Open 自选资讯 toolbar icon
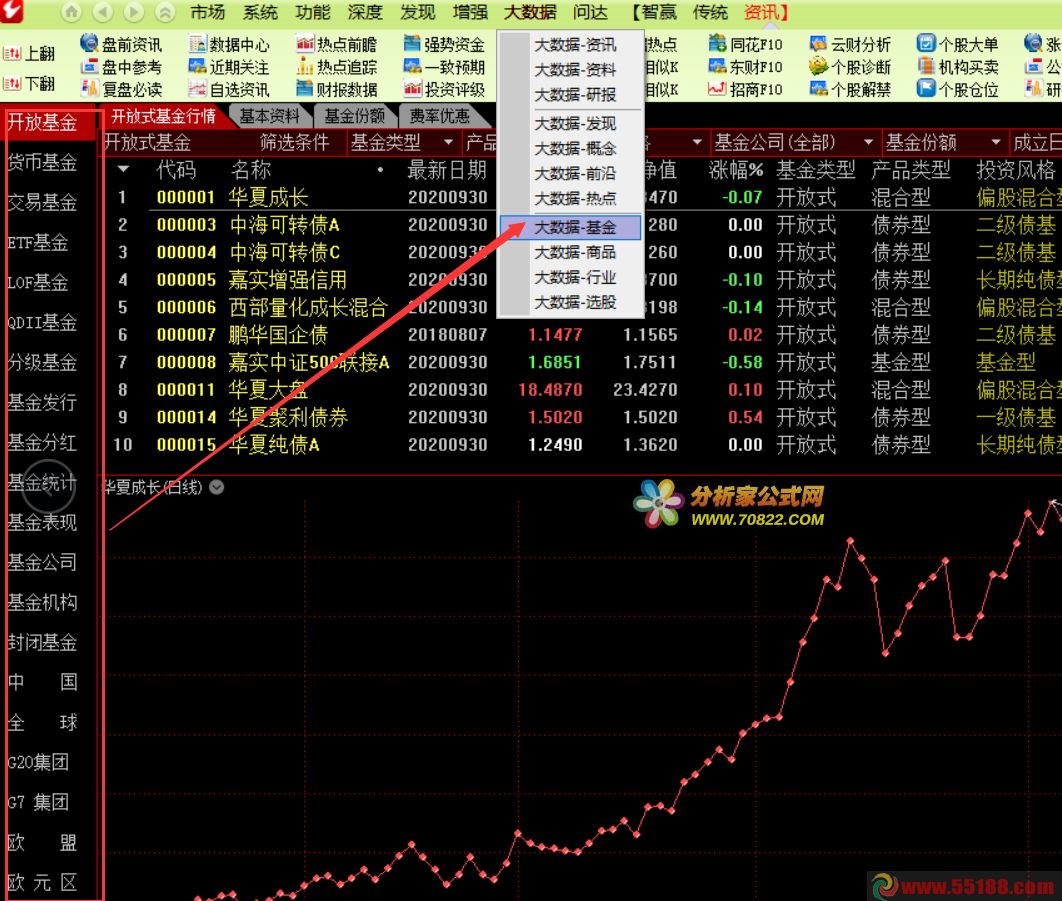This screenshot has width=1062, height=901. click(197, 89)
